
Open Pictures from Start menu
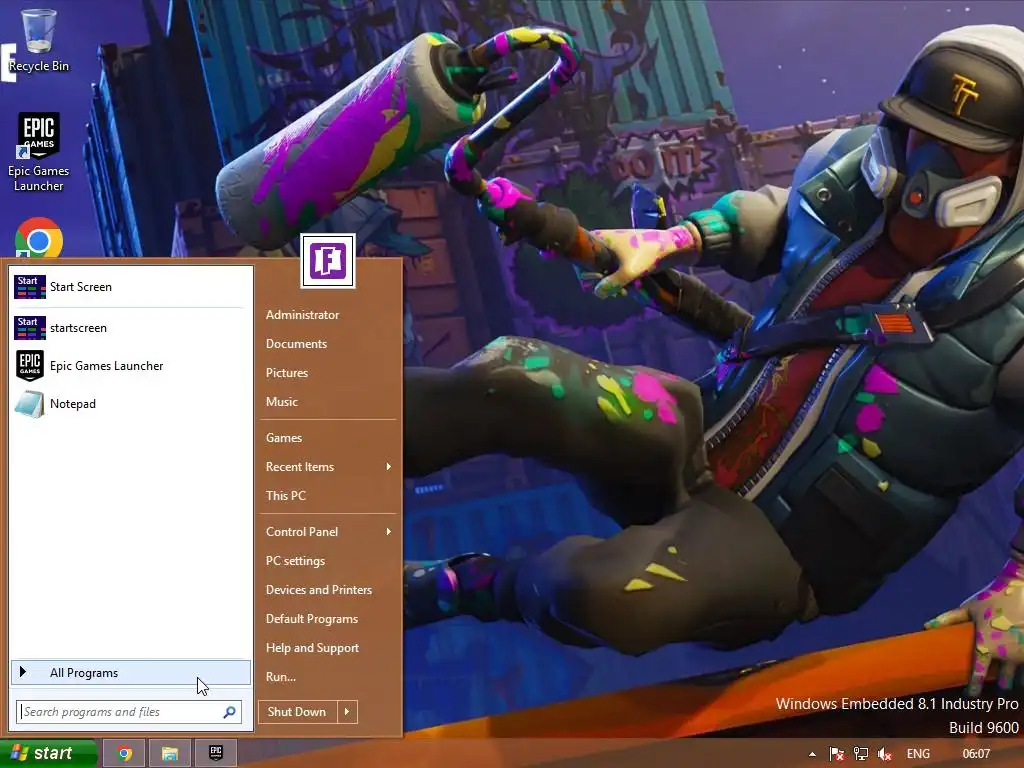(x=287, y=373)
